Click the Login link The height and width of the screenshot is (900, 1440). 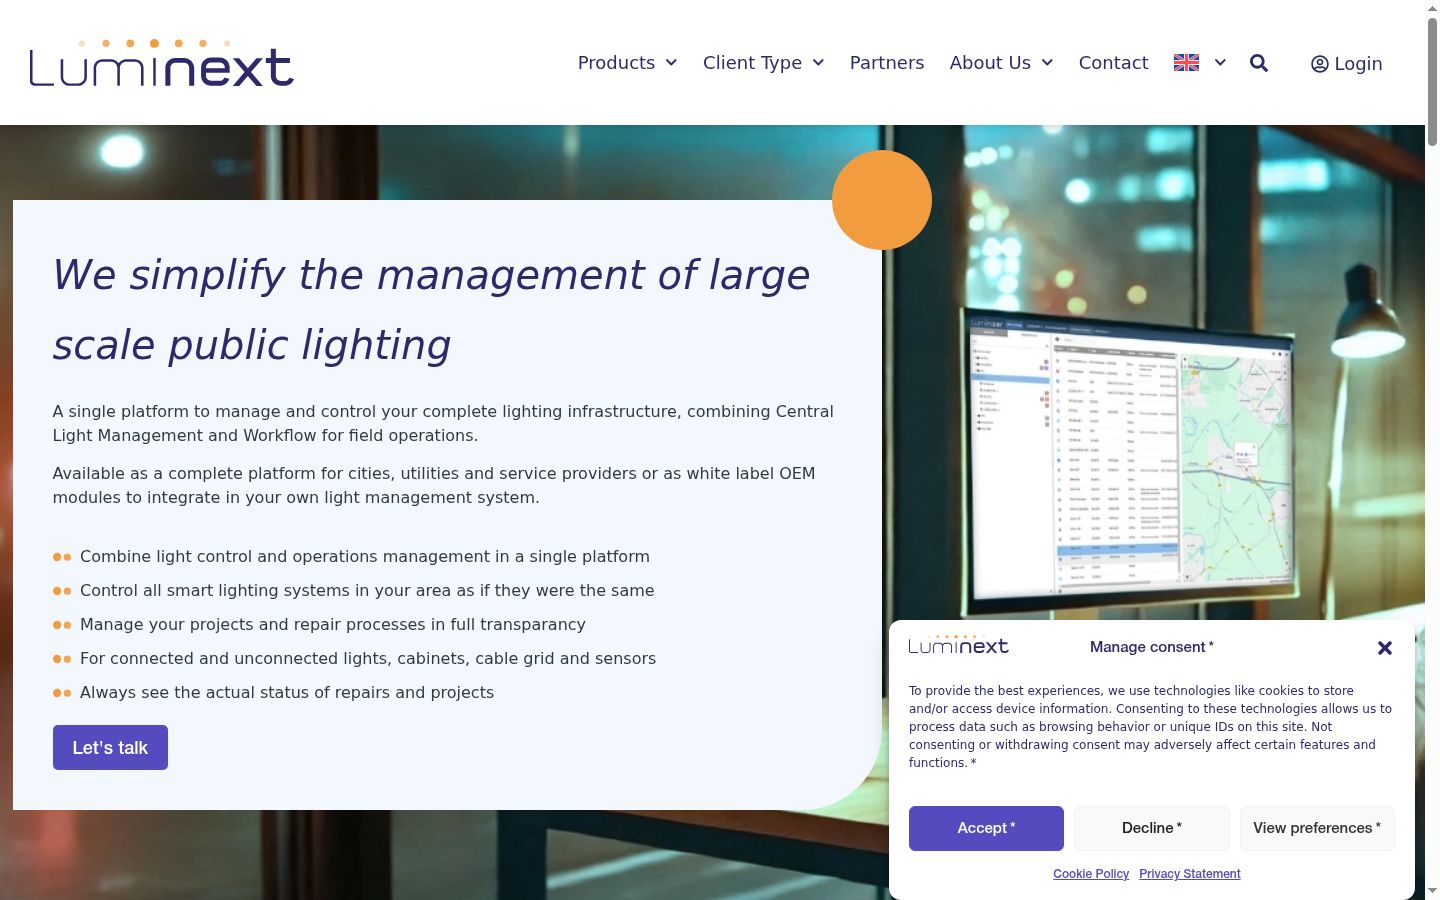[1346, 64]
